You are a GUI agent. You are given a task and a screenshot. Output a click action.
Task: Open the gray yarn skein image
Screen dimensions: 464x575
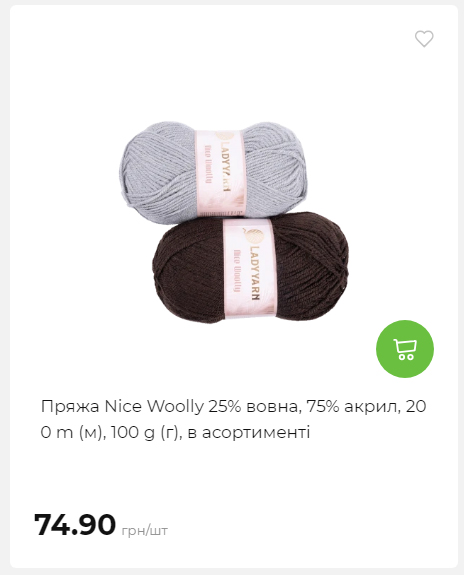pyautogui.click(x=214, y=171)
